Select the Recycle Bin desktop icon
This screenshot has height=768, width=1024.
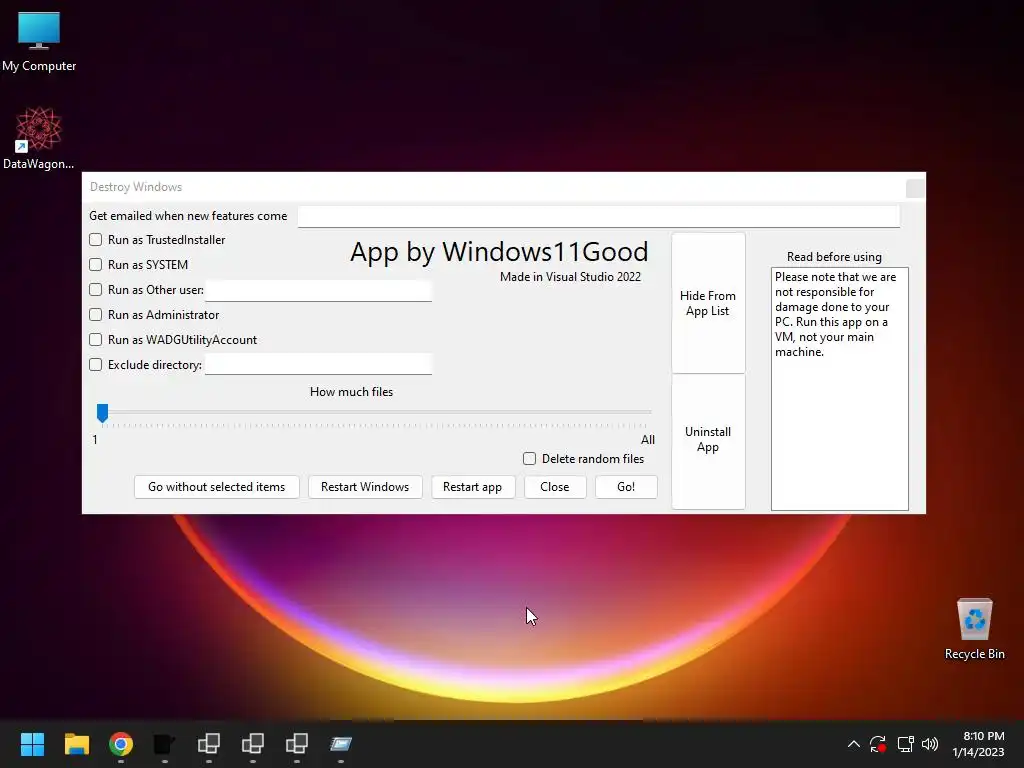point(974,628)
